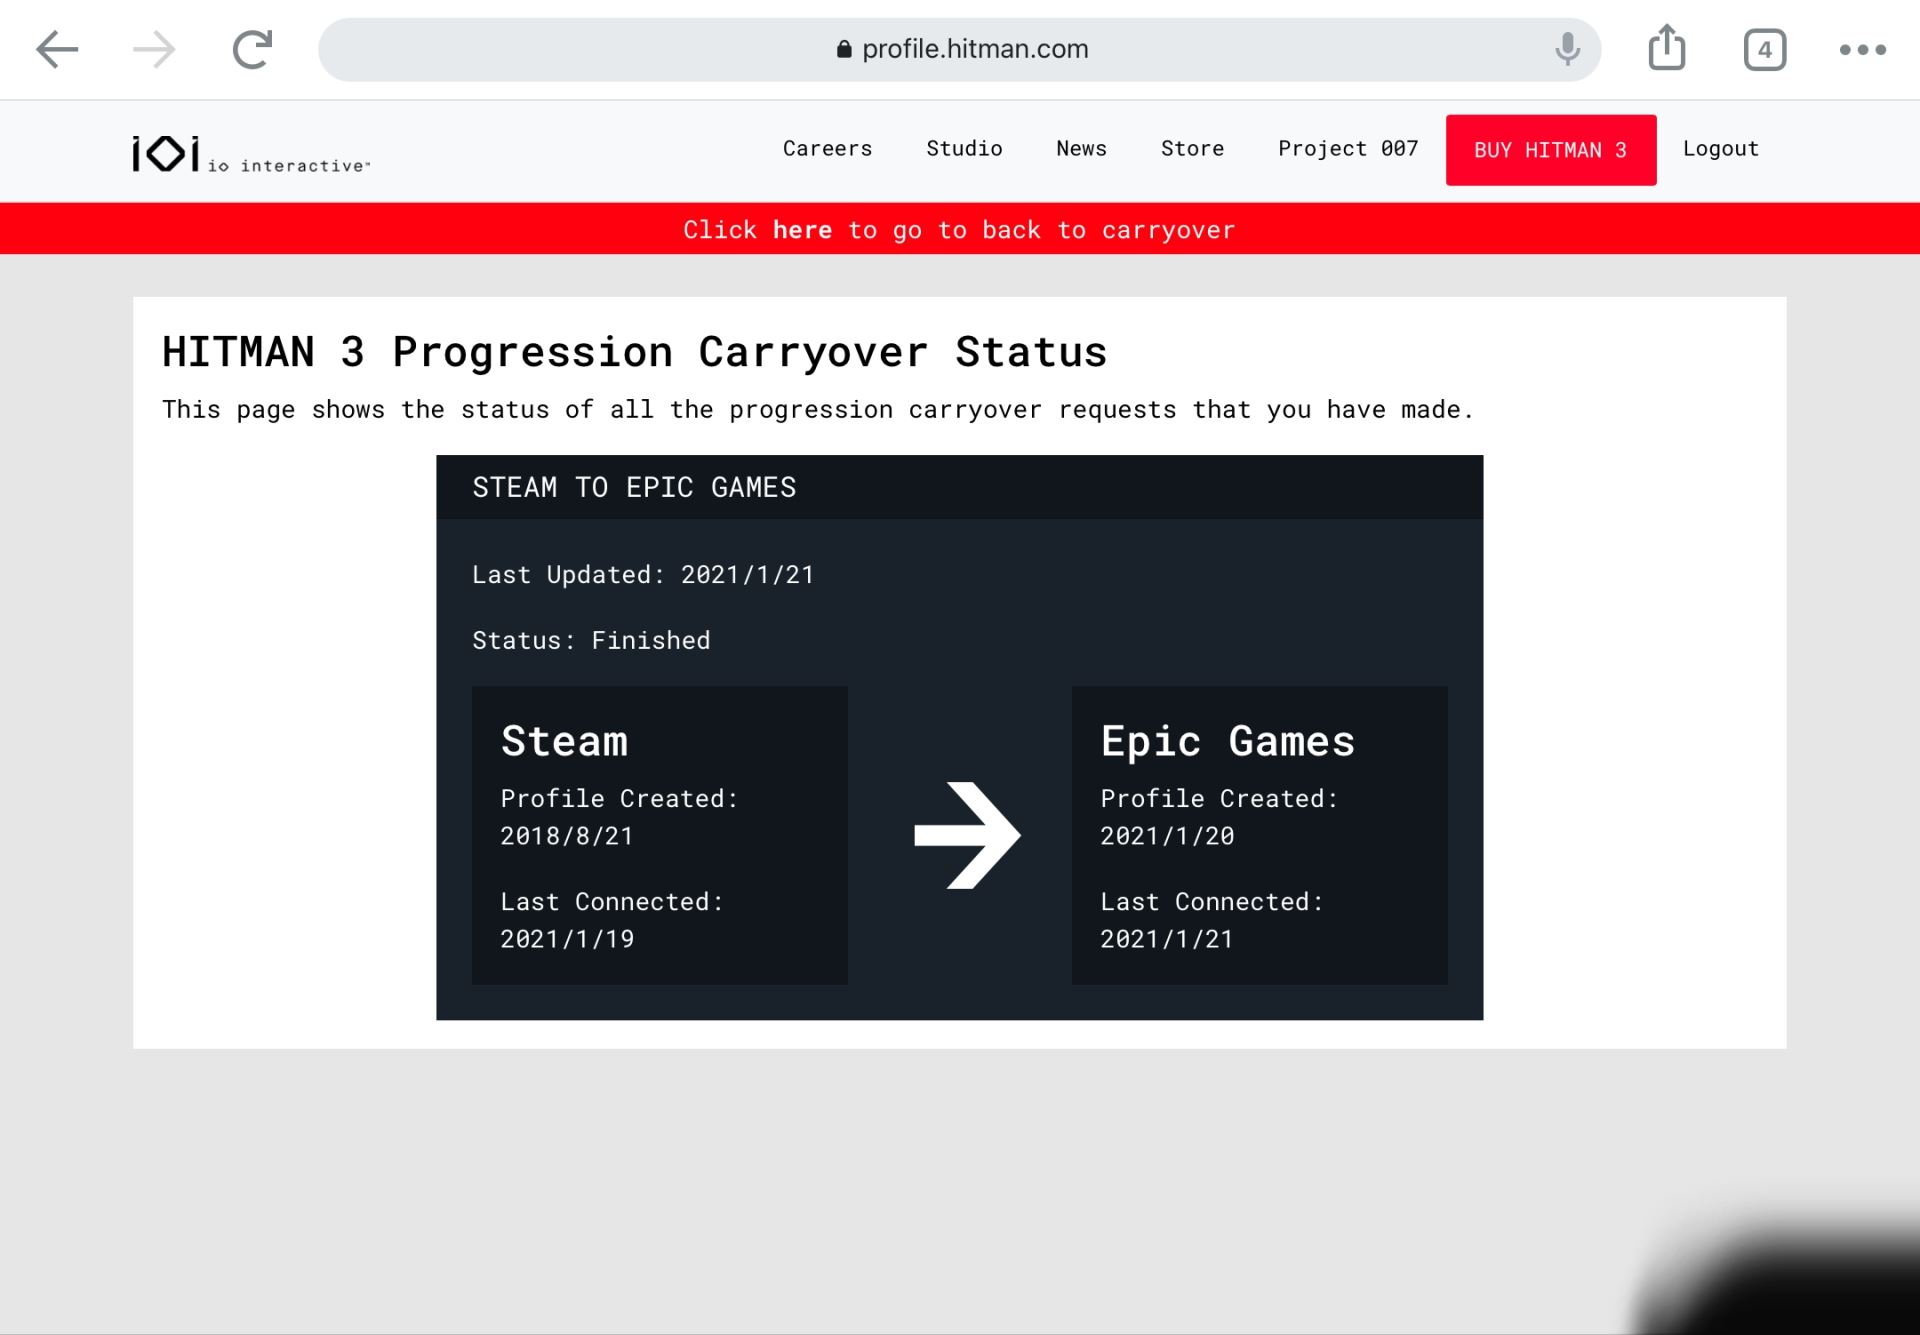This screenshot has width=1920, height=1335.
Task: Click the Careers menu item
Action: click(x=827, y=147)
